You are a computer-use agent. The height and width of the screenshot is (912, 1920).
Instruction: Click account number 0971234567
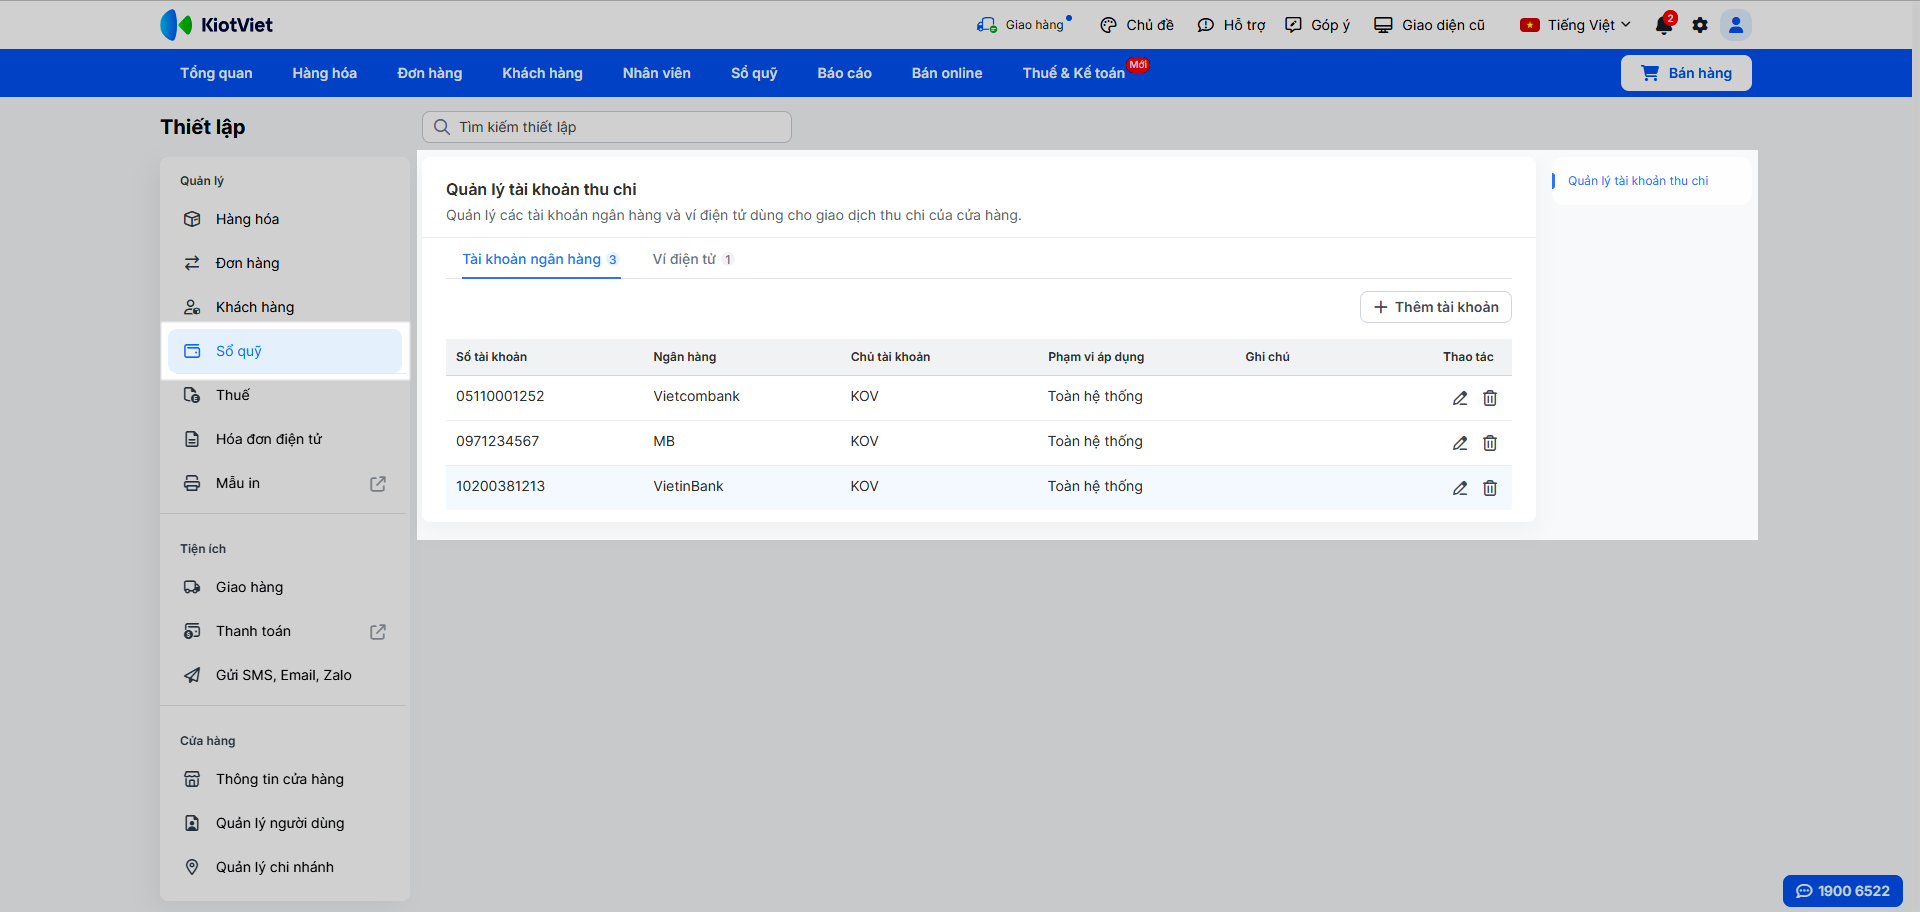coord(497,441)
